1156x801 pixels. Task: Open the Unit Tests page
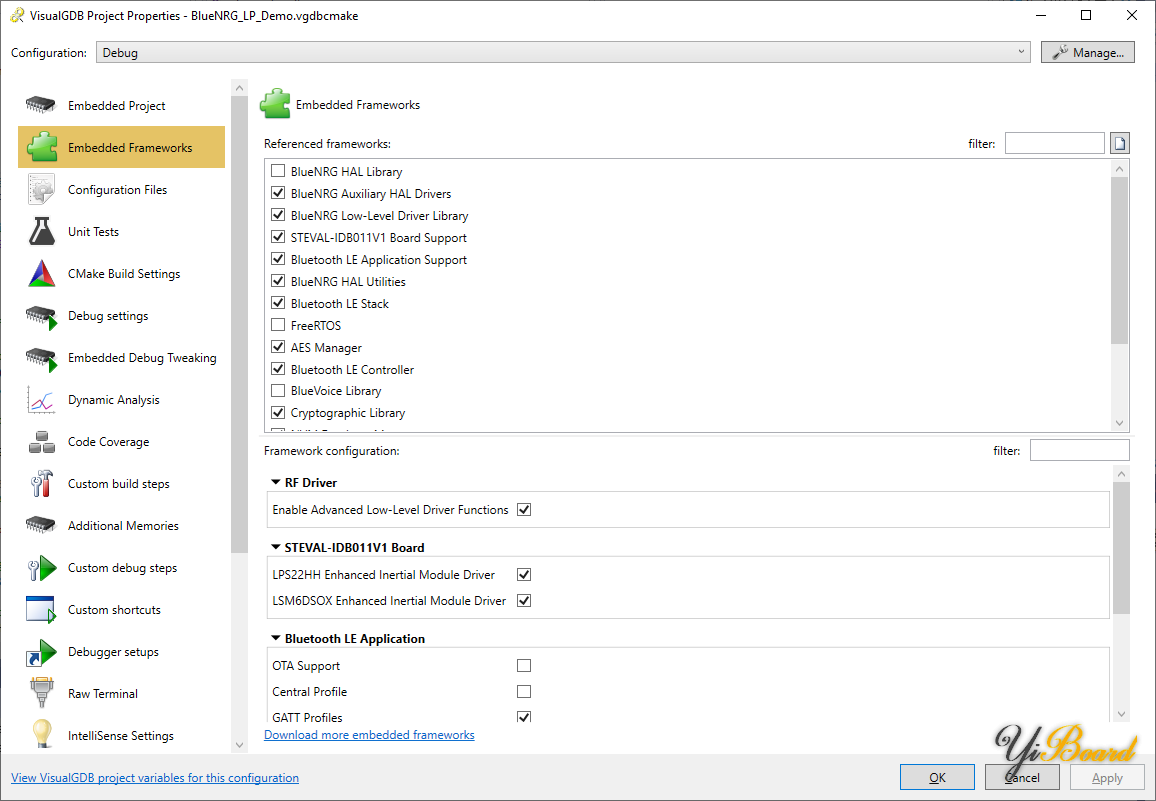pyautogui.click(x=122, y=232)
